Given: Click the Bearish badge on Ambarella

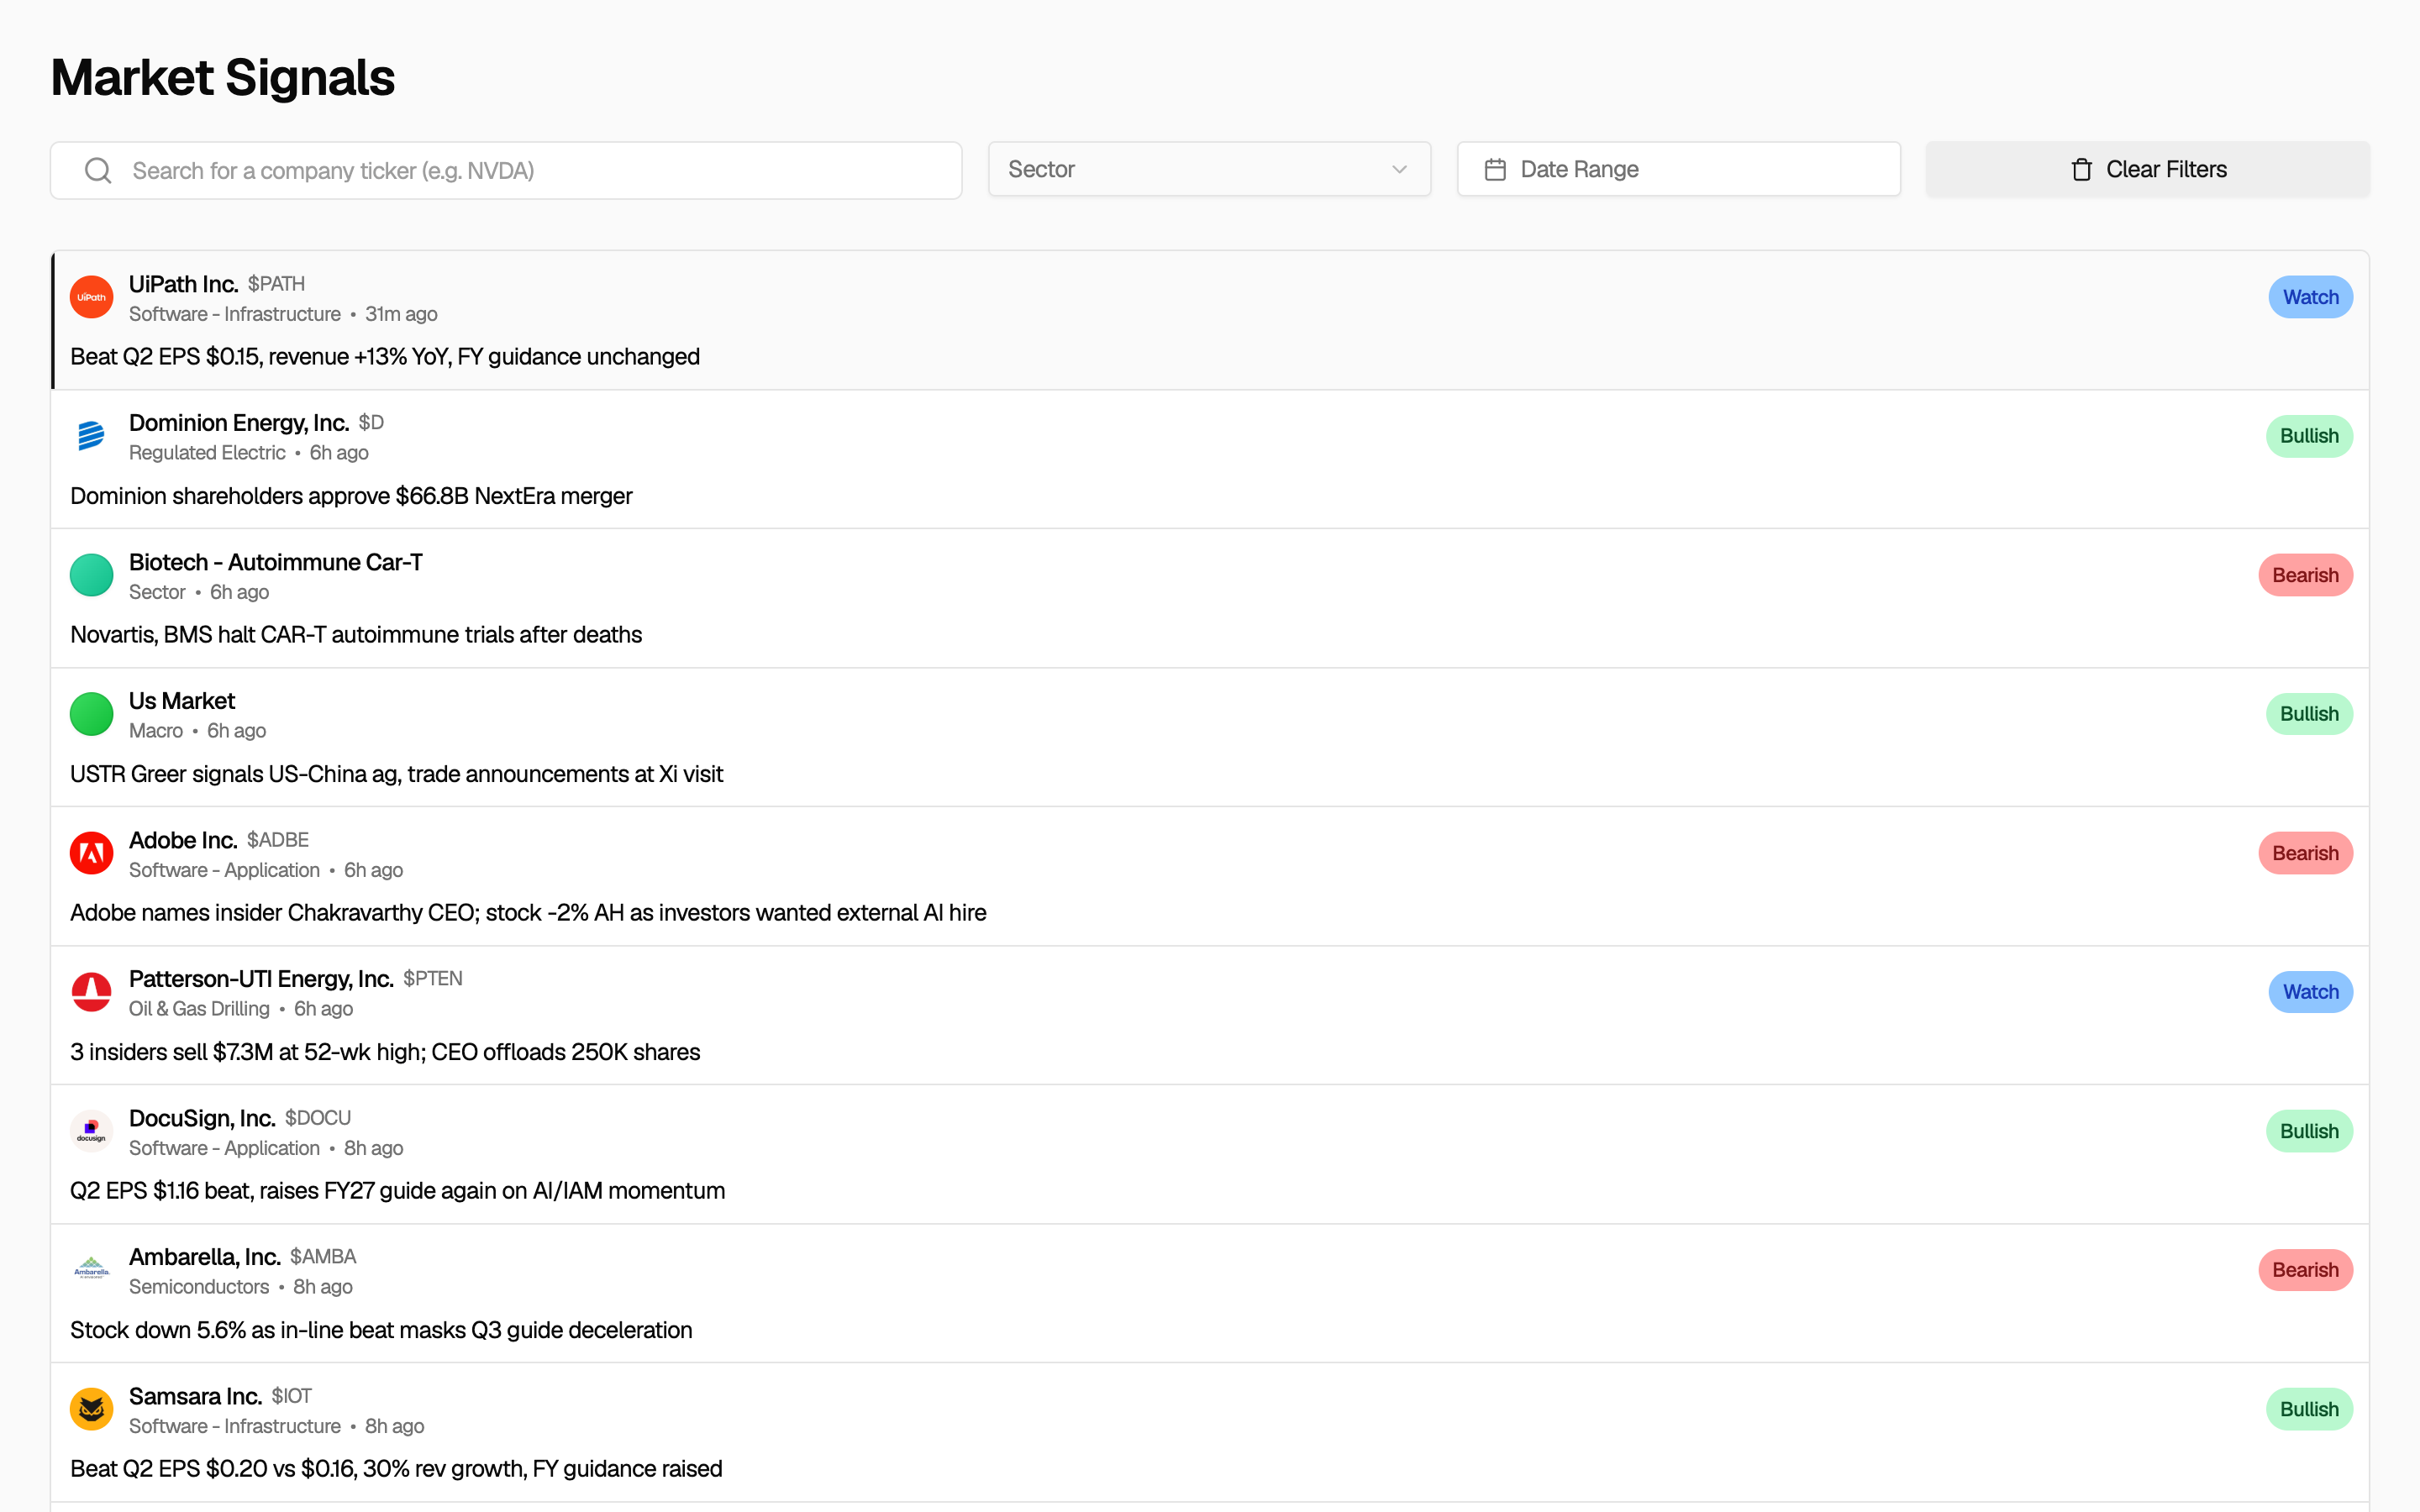Looking at the screenshot, I should 2305,1270.
